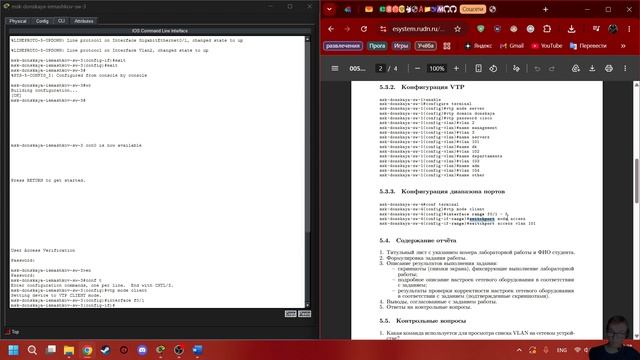640x360 pixels.
Task: Expand hidden bookmarks with double chevron
Action: pos(623,46)
